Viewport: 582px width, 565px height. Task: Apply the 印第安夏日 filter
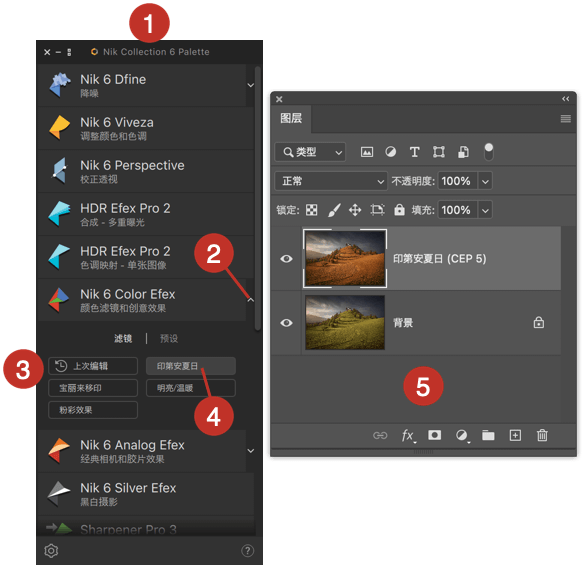point(191,366)
